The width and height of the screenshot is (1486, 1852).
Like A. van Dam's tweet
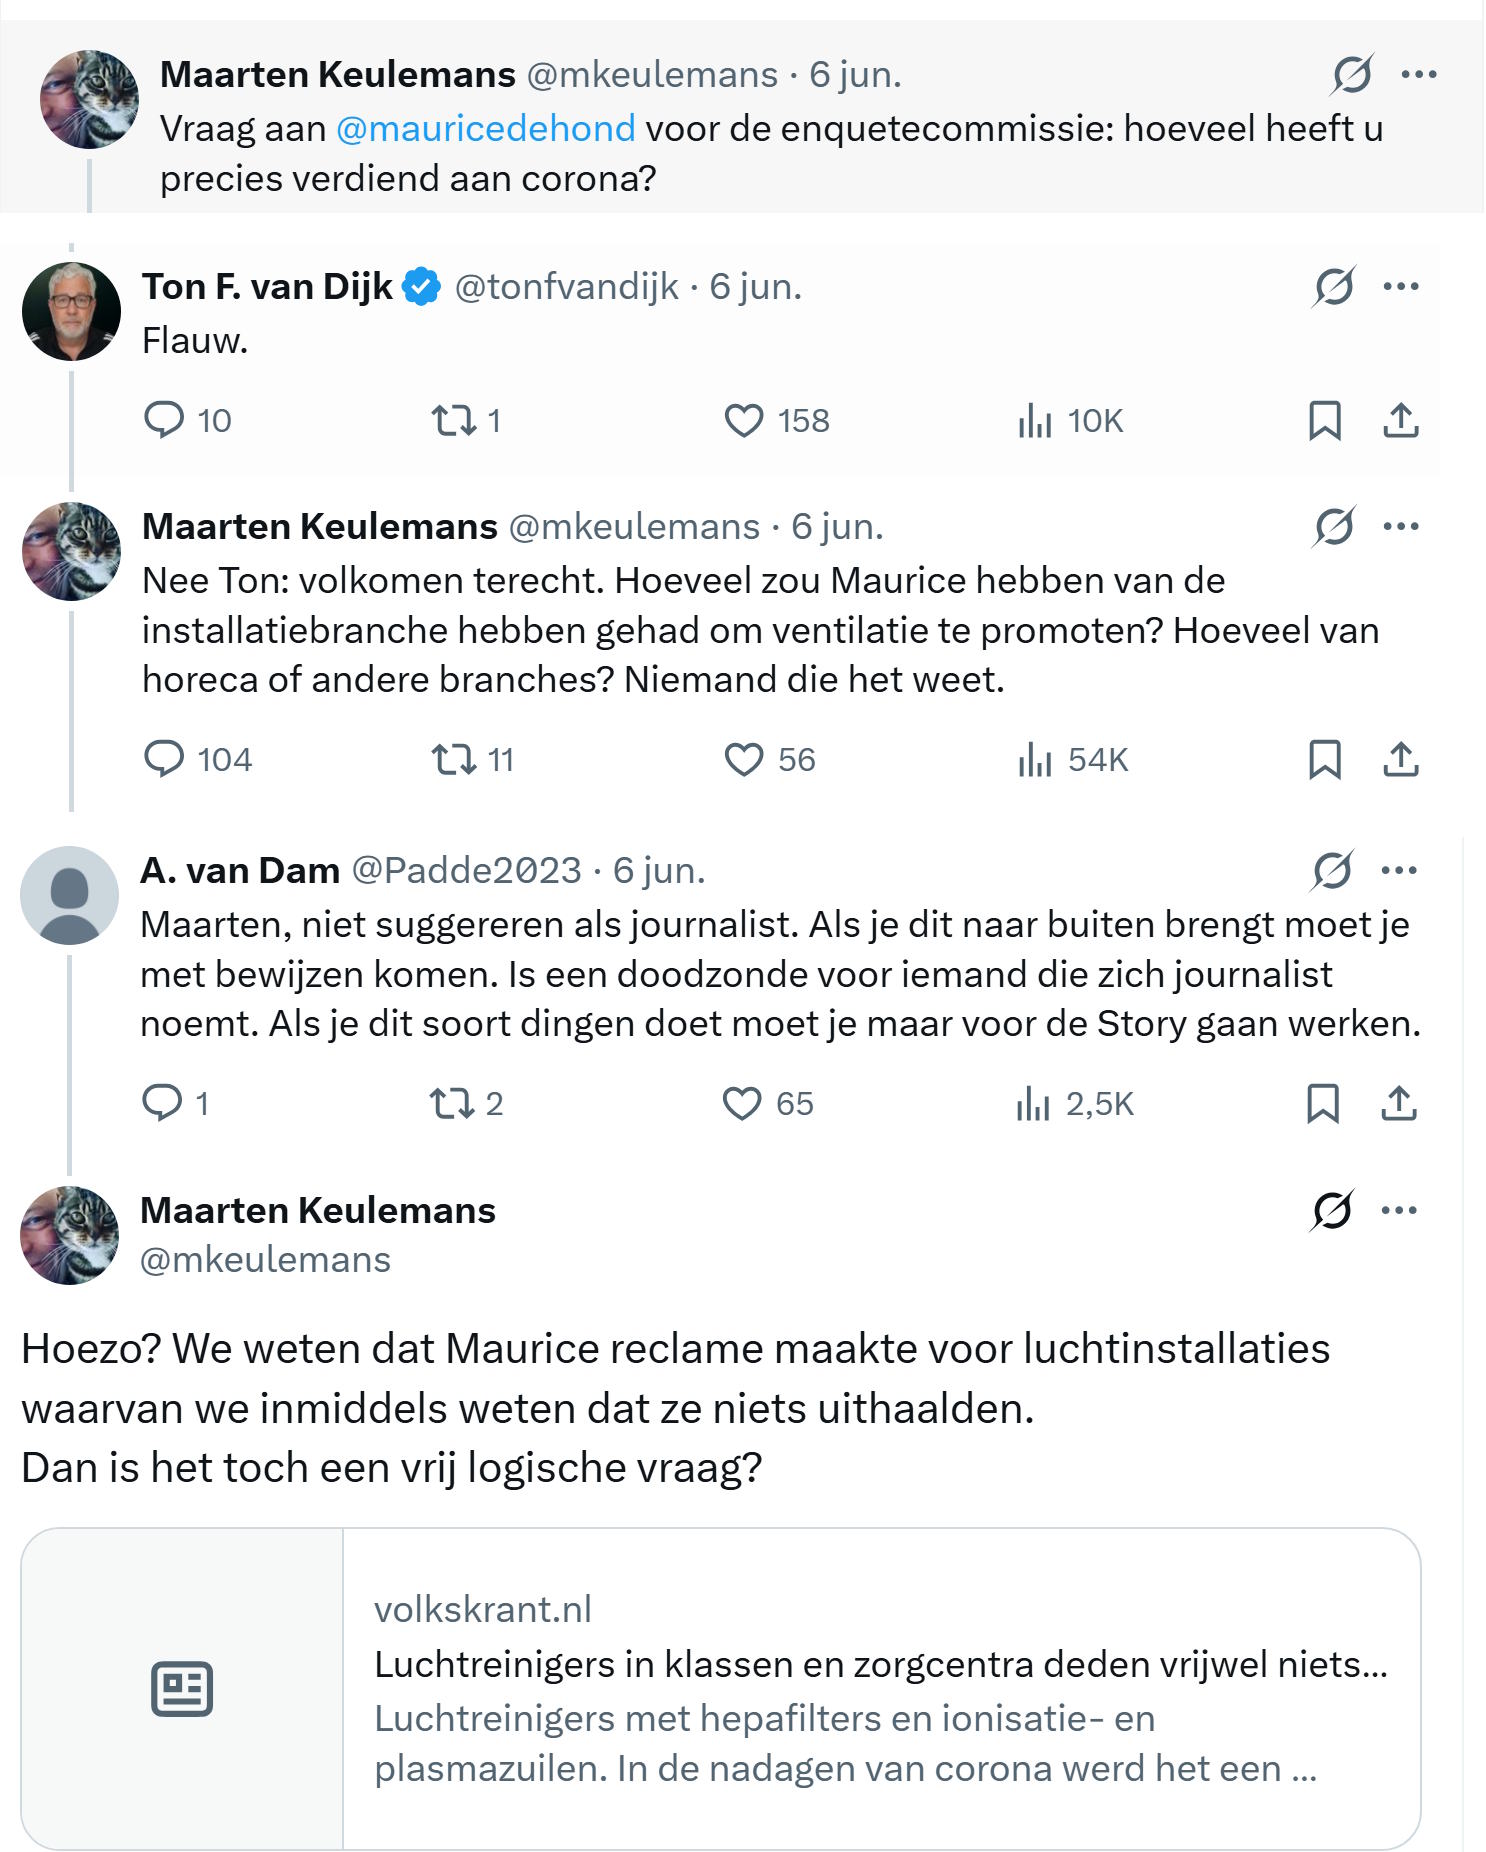[x=768, y=1104]
